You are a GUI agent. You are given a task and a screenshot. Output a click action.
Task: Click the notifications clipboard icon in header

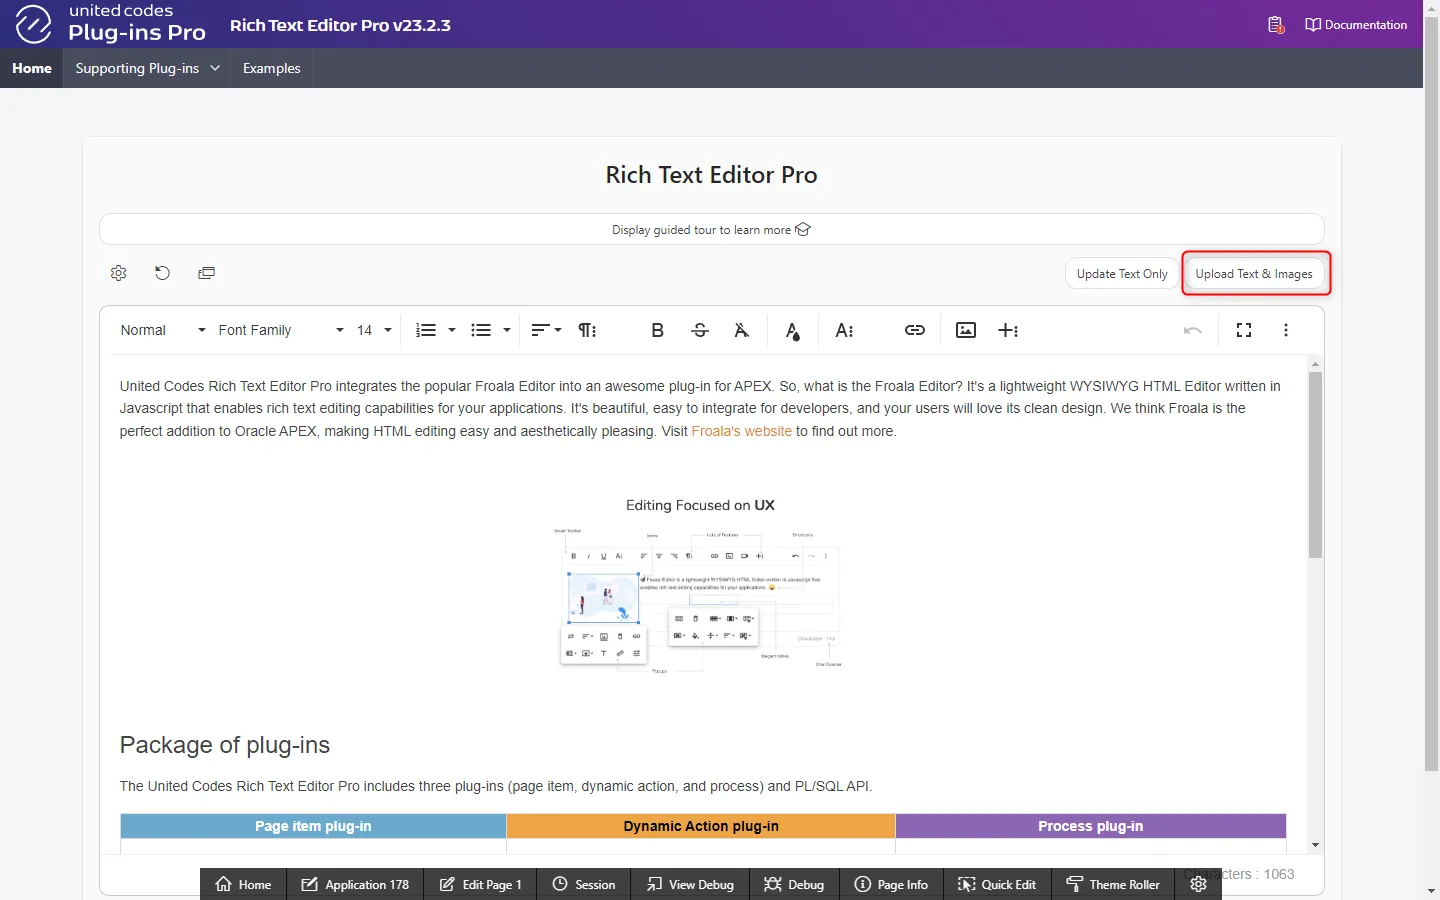(x=1275, y=25)
